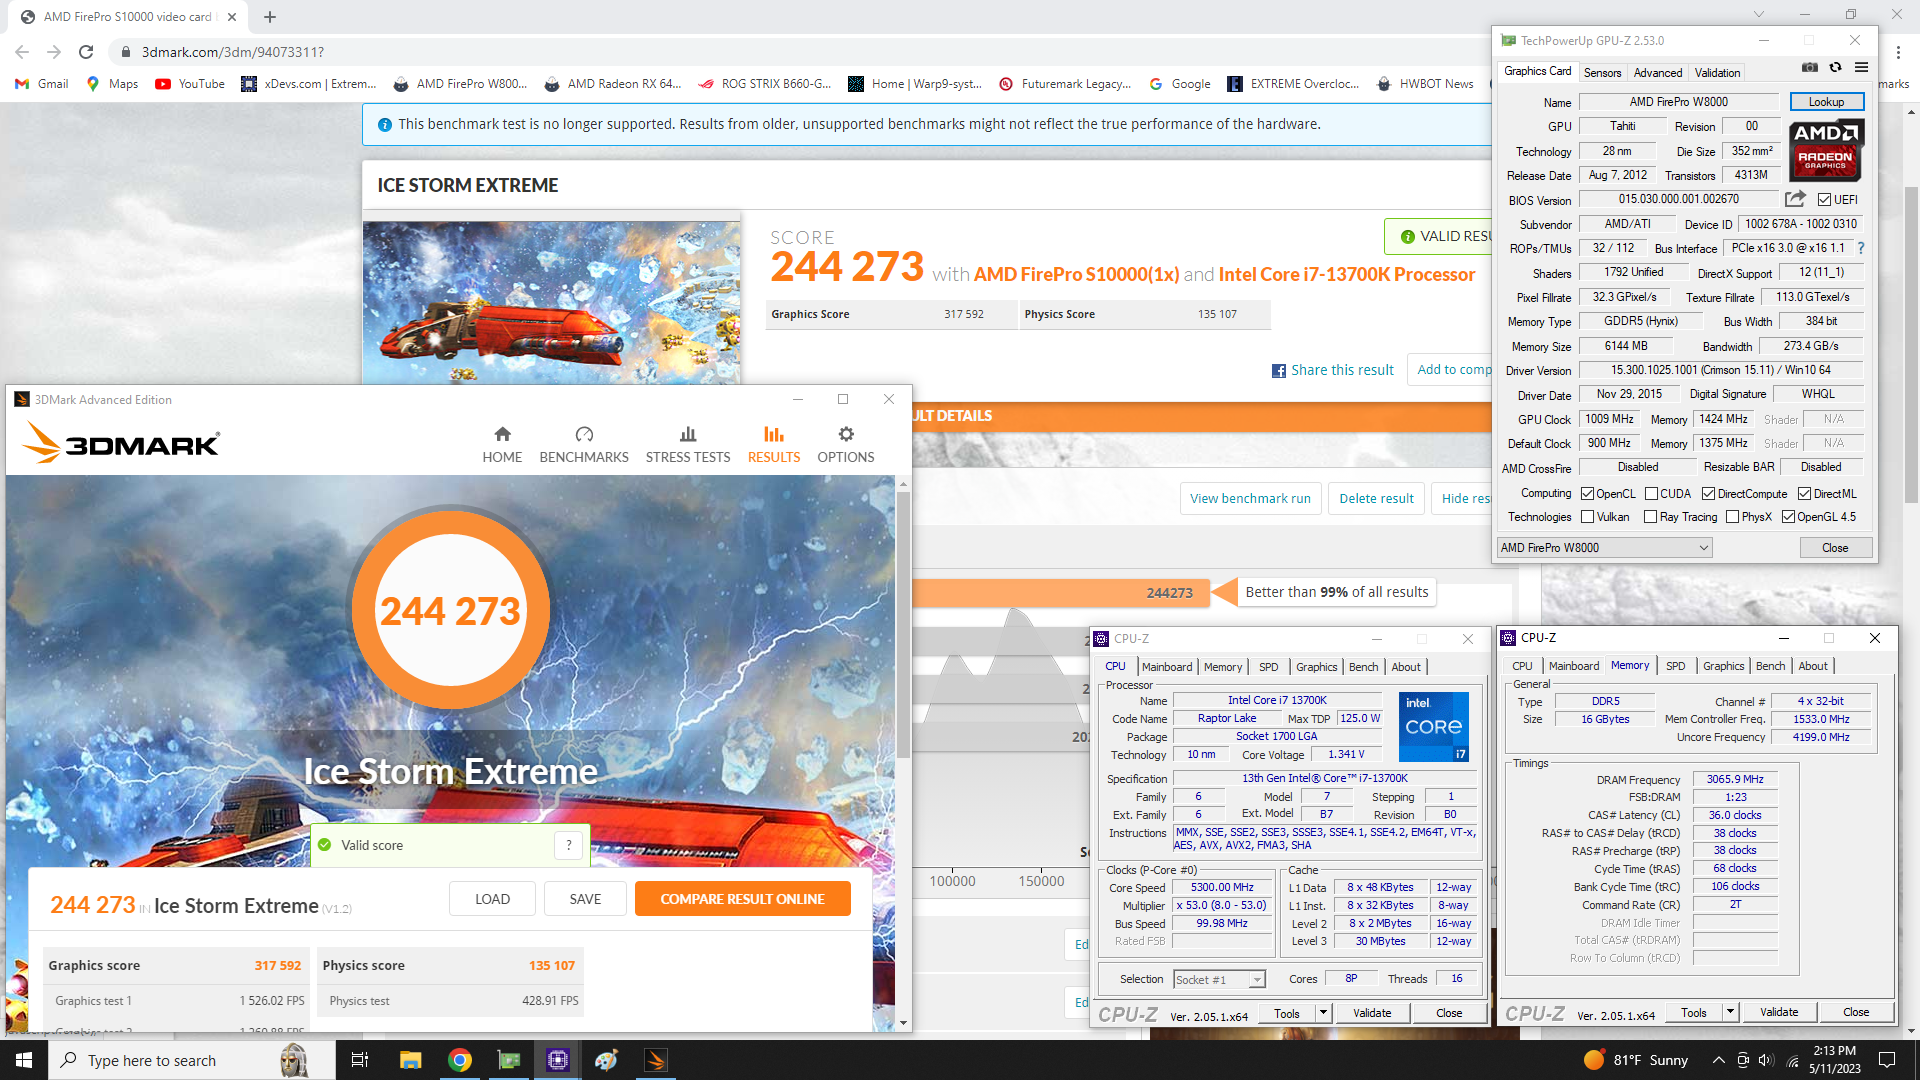Switch to the Sensors tab in GPU-Z
The image size is (1920, 1080).
point(1602,72)
